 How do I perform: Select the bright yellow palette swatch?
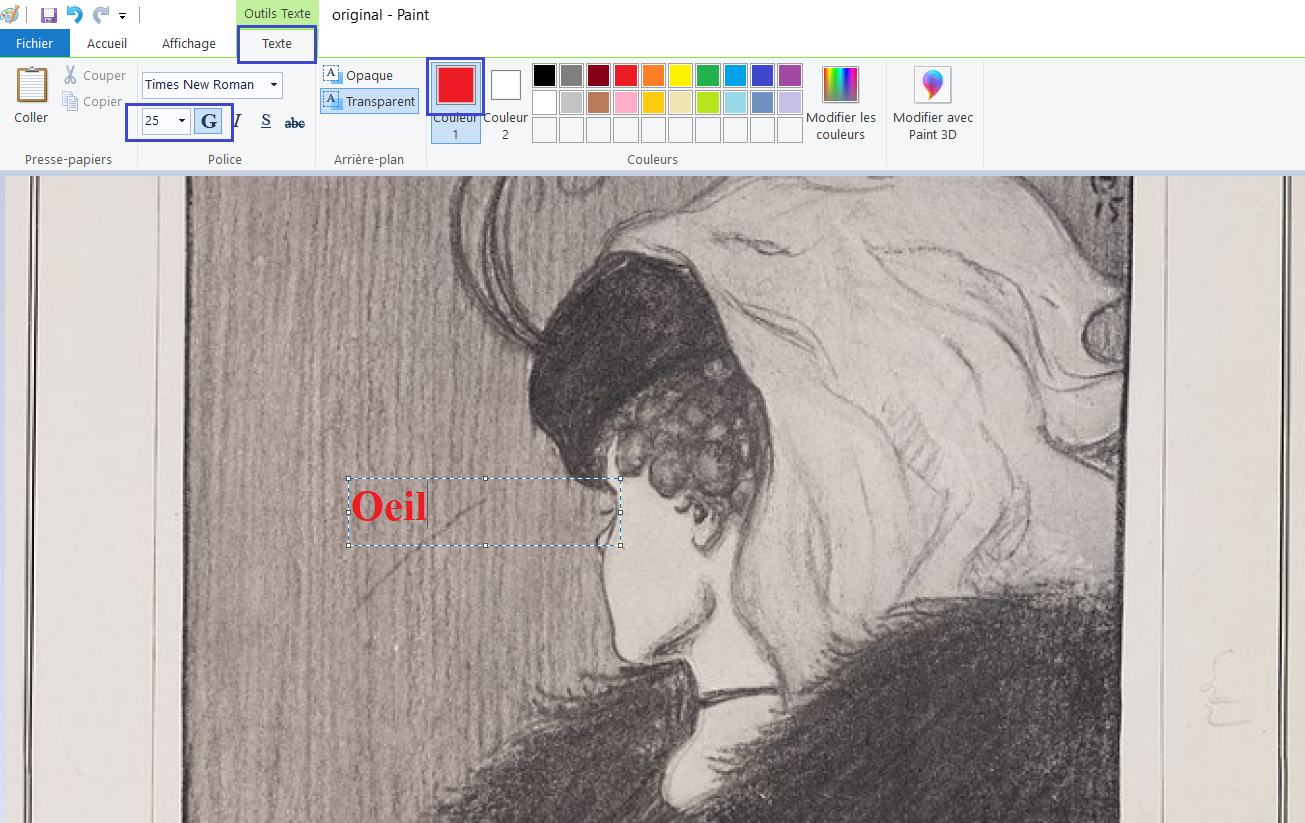pos(681,75)
